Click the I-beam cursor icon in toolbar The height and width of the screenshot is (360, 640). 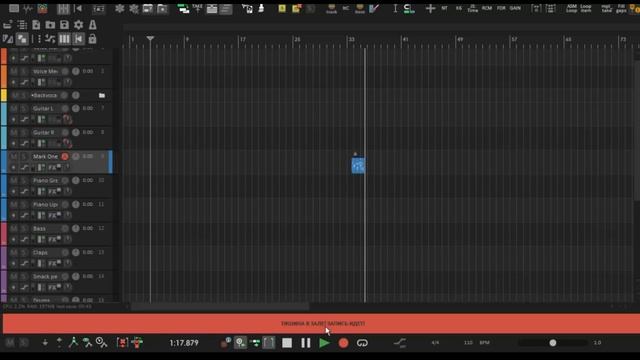point(395,8)
